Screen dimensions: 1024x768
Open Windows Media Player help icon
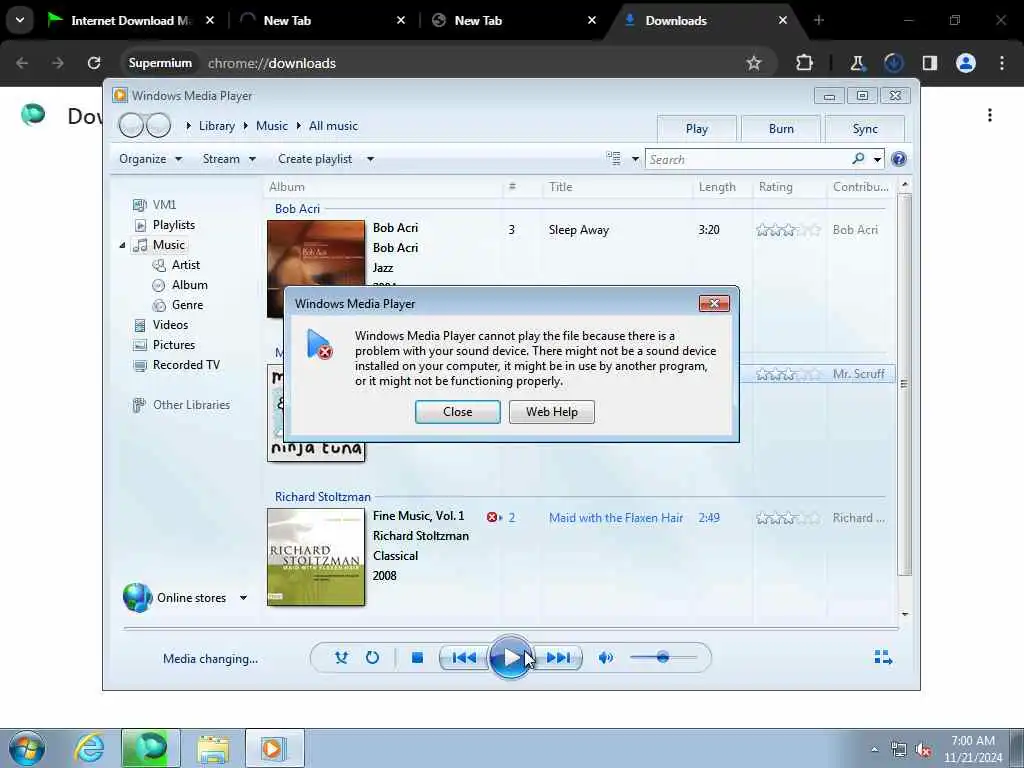pos(899,159)
